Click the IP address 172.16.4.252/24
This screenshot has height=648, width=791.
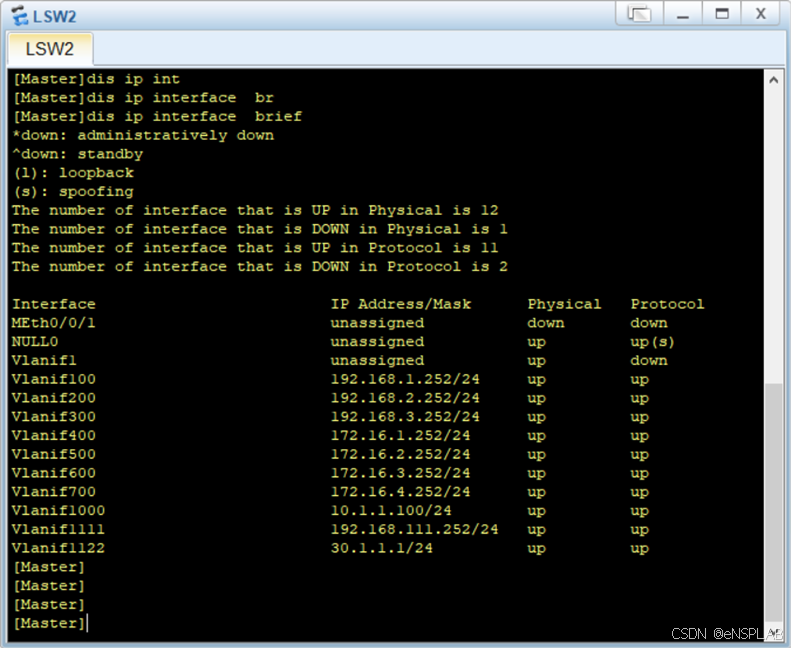401,492
